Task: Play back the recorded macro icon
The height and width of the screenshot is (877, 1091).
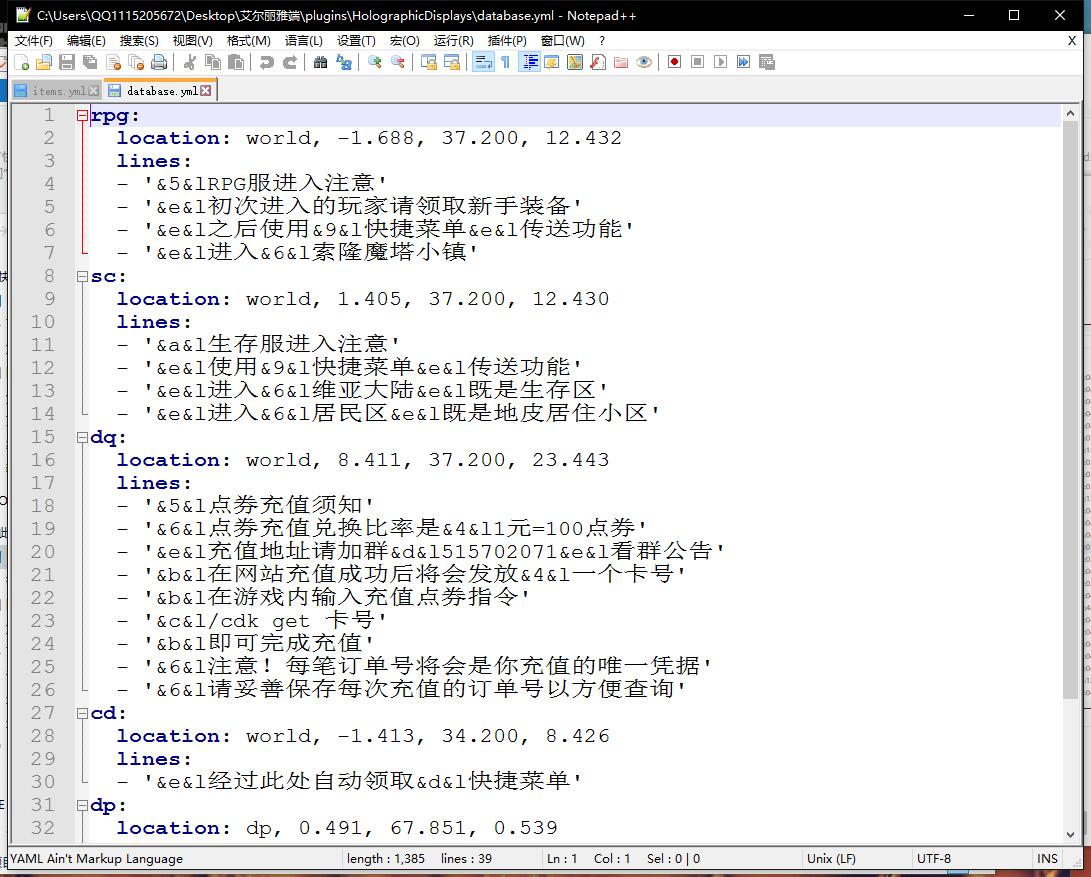Action: point(721,63)
